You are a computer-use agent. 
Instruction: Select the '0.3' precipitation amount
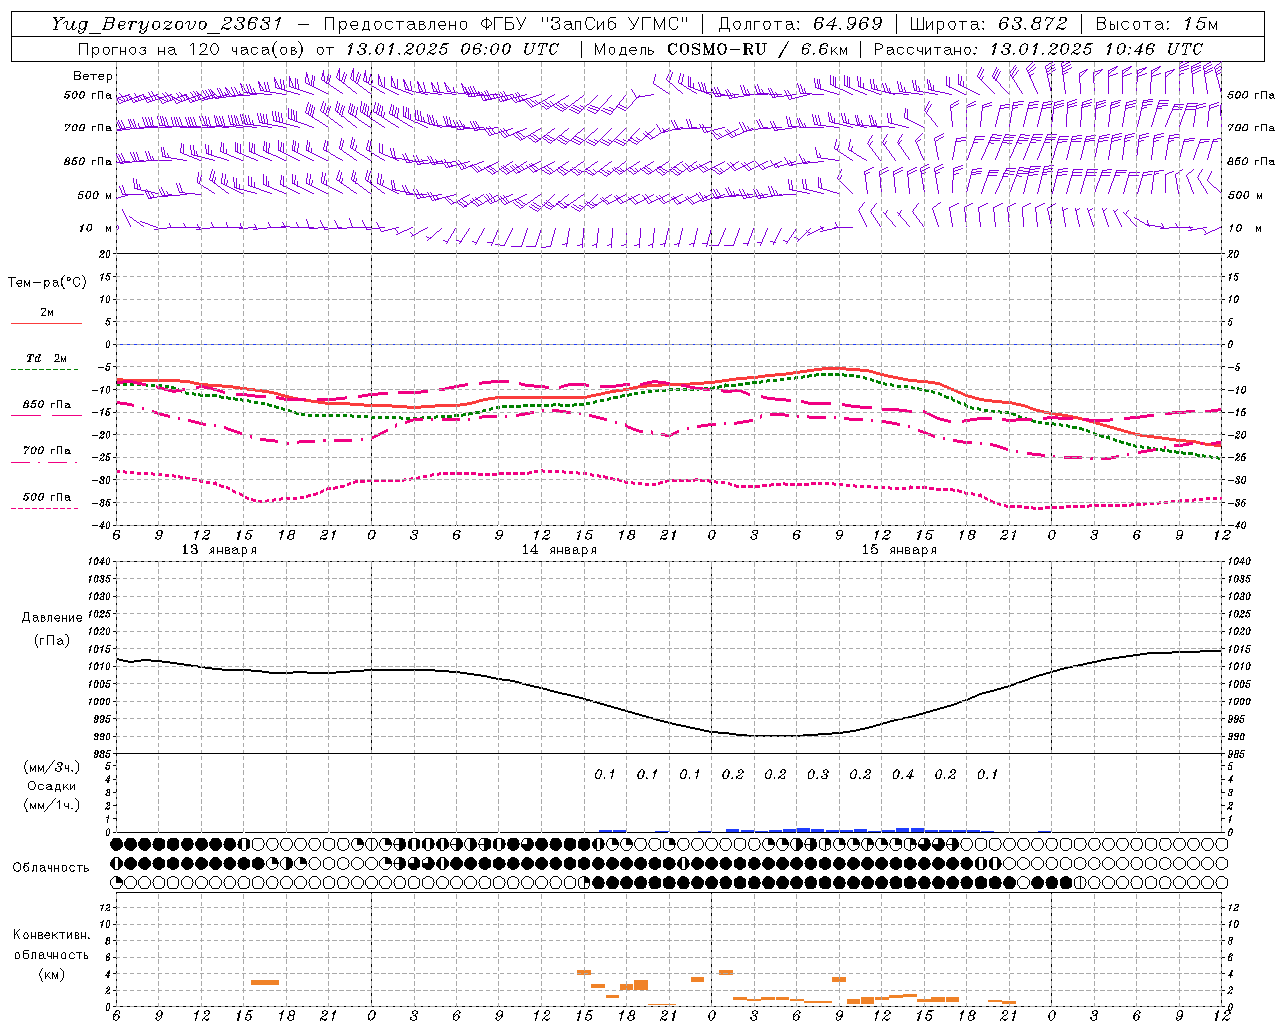tap(818, 774)
